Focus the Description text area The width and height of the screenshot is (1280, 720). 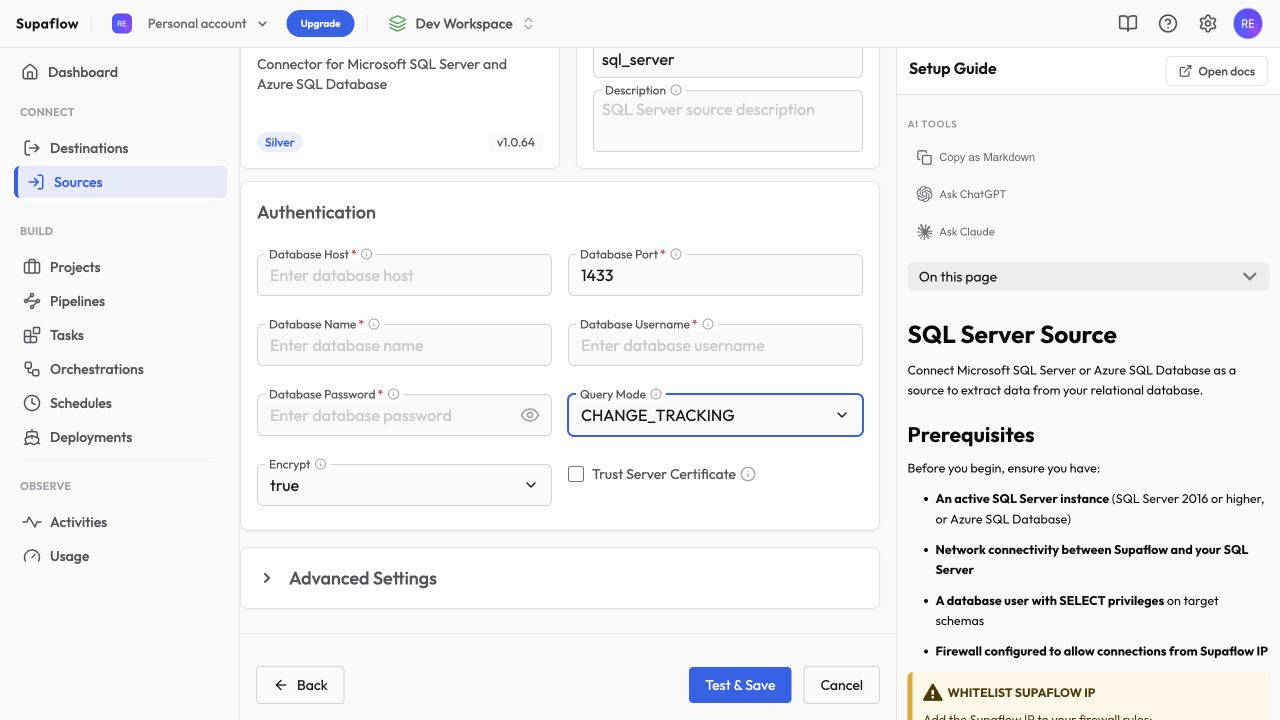728,121
